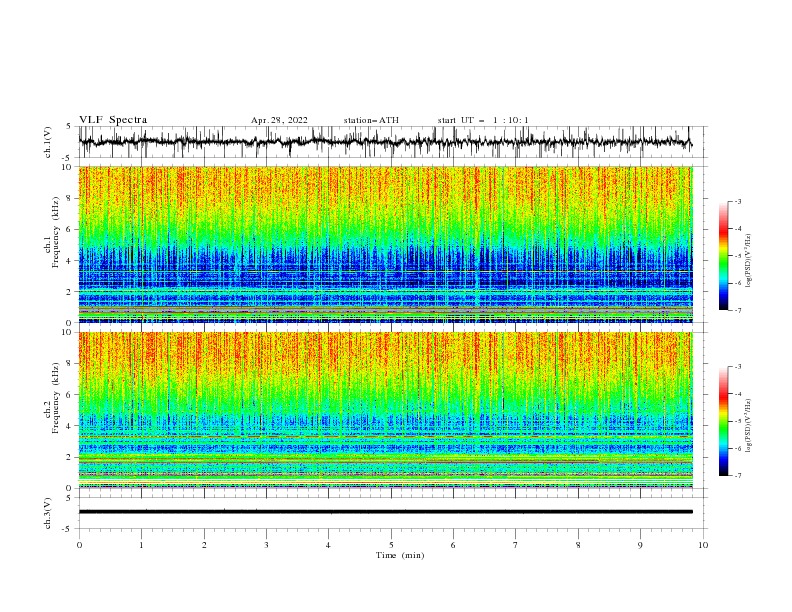The width and height of the screenshot is (792, 612).
Task: Select the date text "Apr. 28, 2022"
Action: 279,120
